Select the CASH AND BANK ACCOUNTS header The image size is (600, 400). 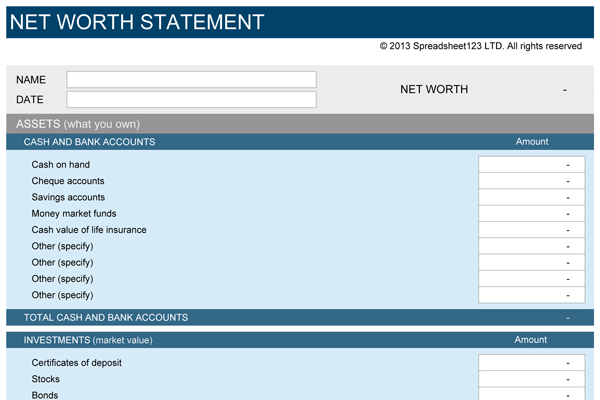(89, 142)
